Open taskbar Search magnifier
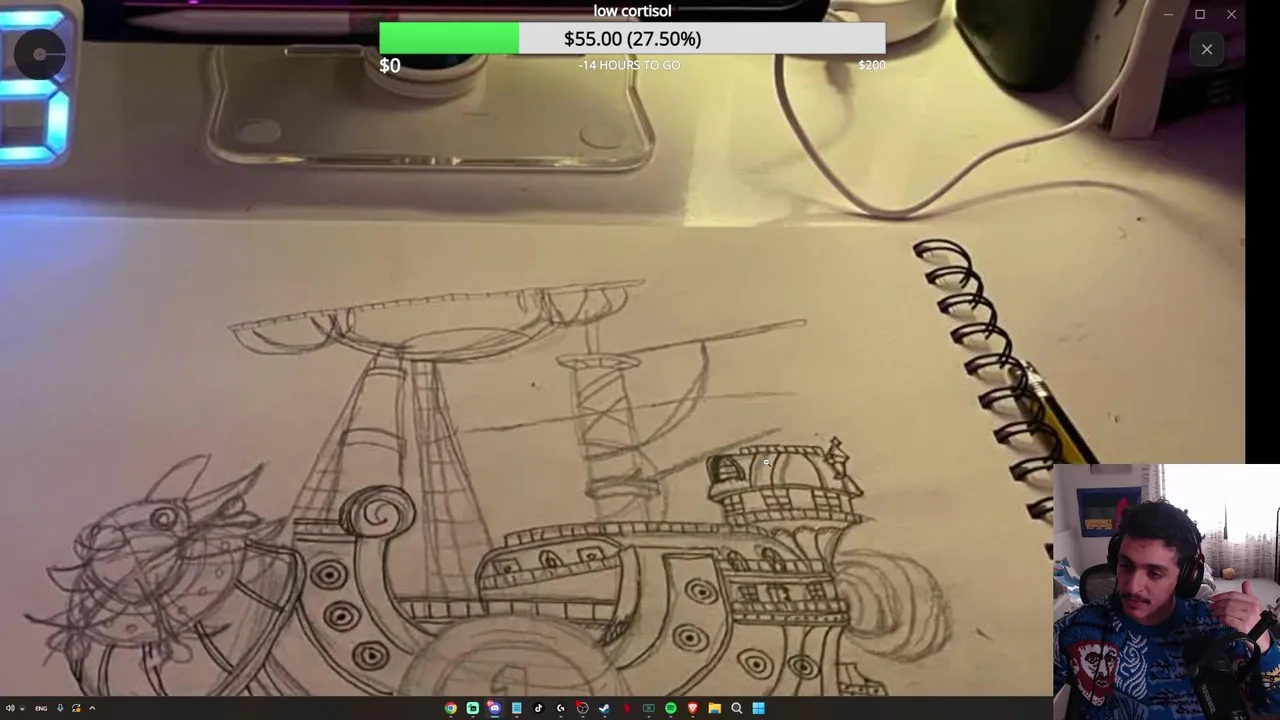 point(736,708)
